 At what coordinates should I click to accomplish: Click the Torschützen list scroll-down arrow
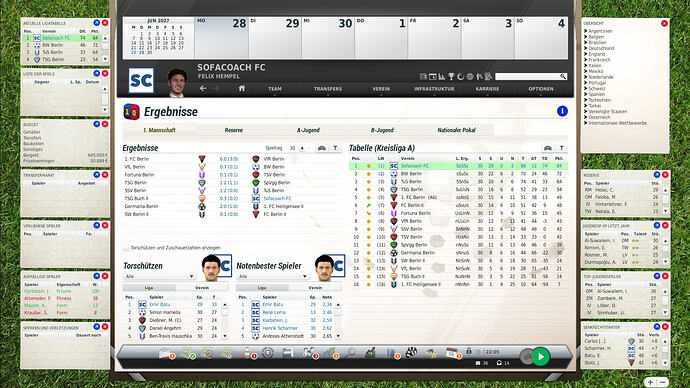click(x=225, y=336)
